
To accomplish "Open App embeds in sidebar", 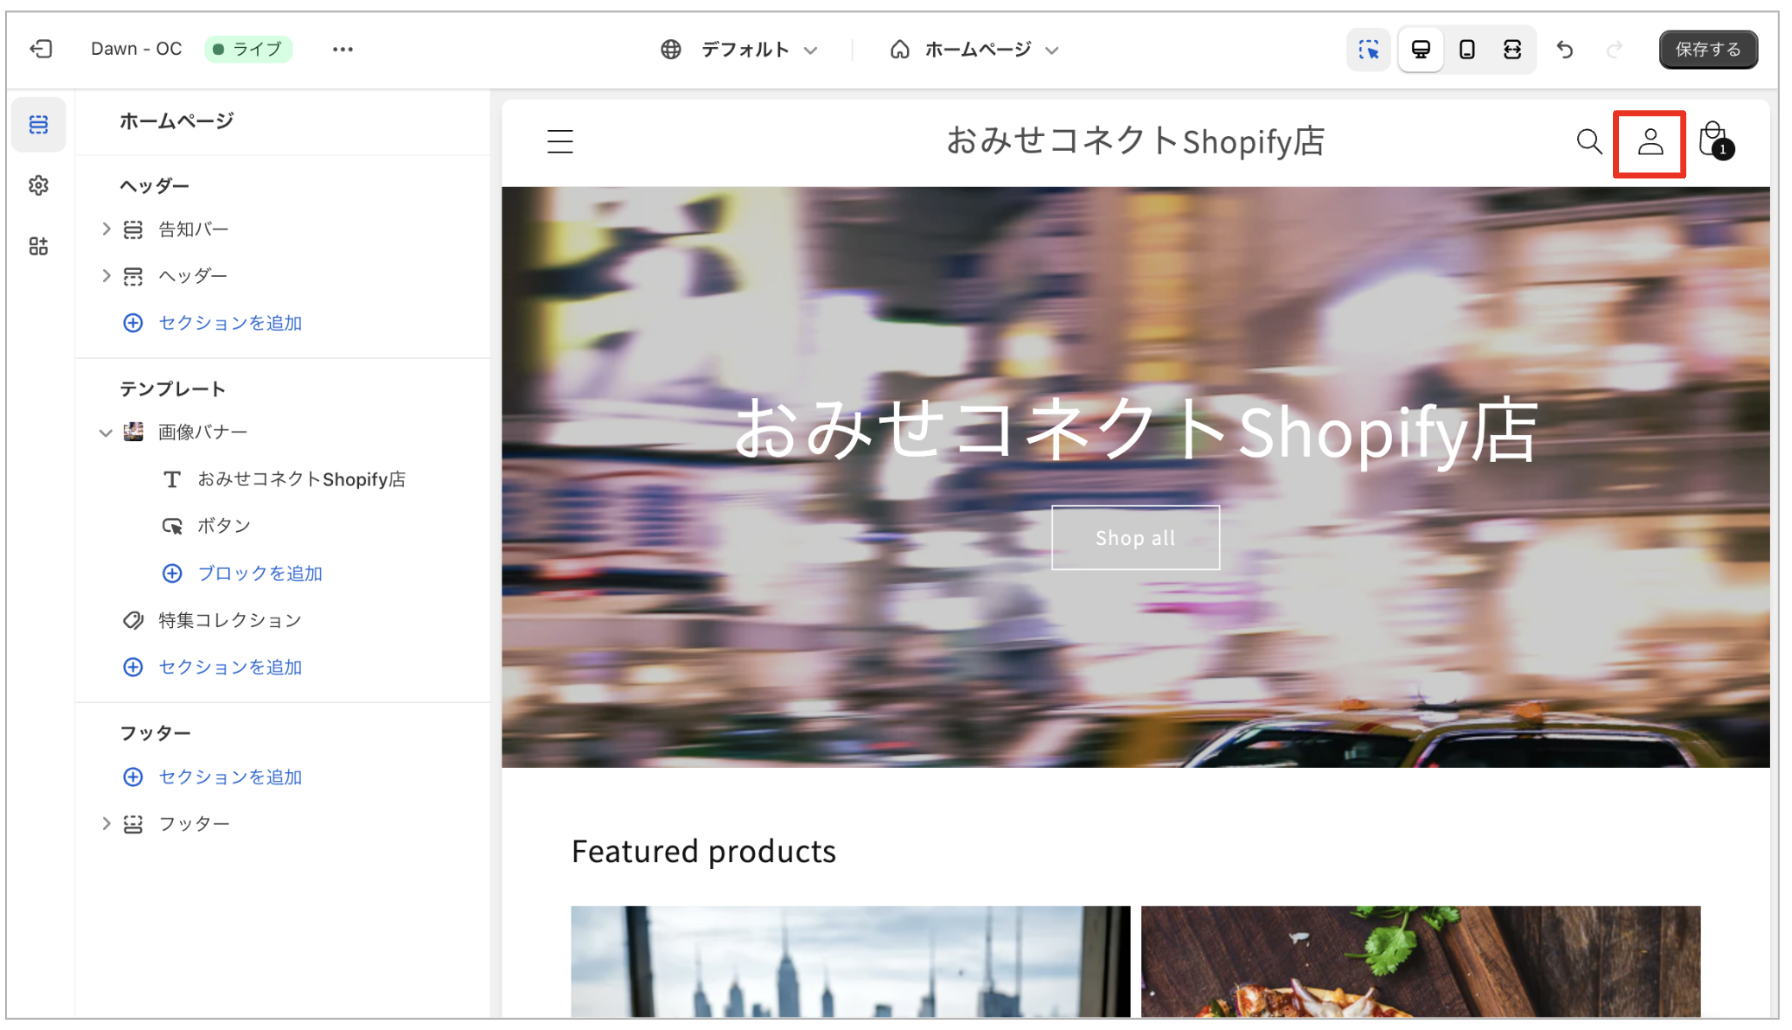I will (39, 246).
